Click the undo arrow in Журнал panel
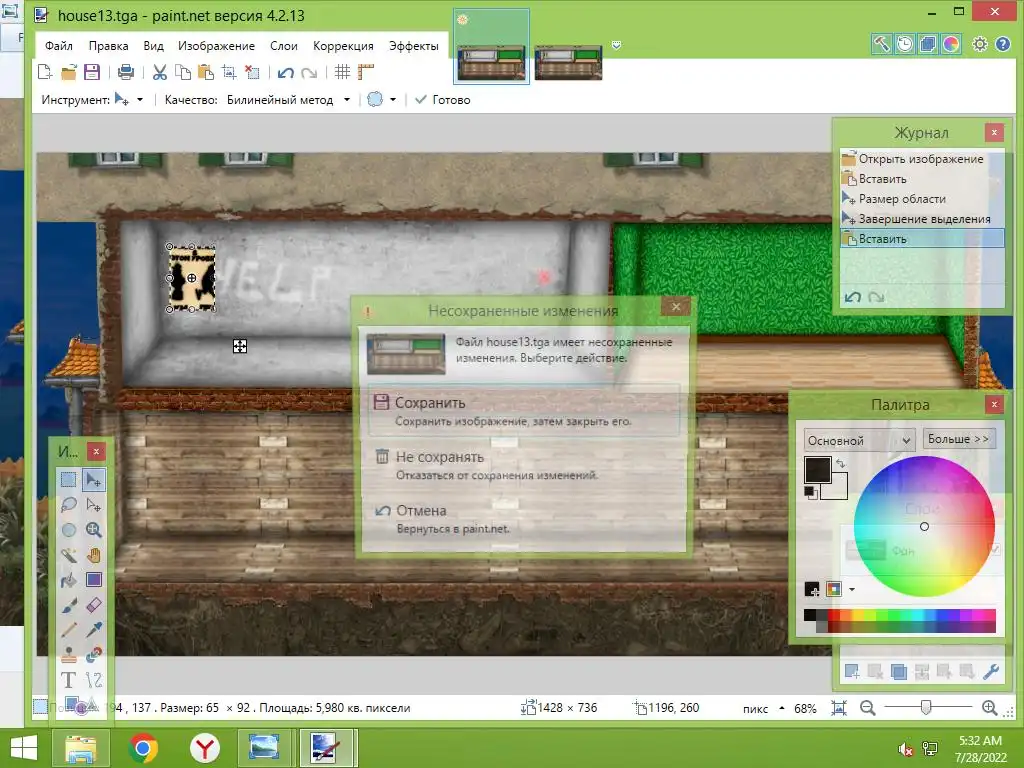The height and width of the screenshot is (768, 1024). pyautogui.click(x=852, y=297)
